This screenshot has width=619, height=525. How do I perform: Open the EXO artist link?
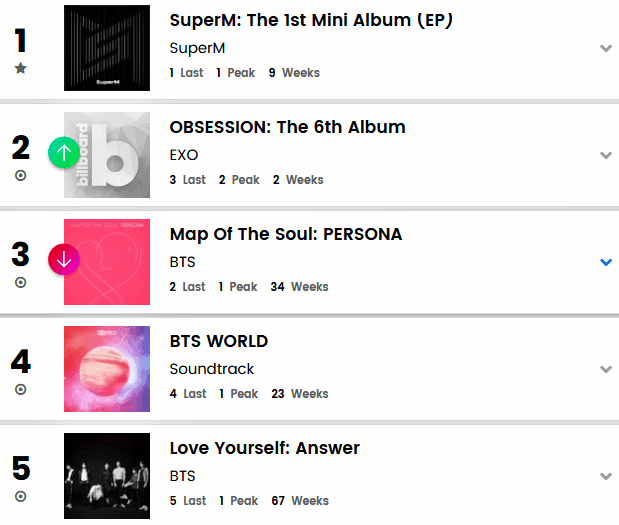pos(184,155)
